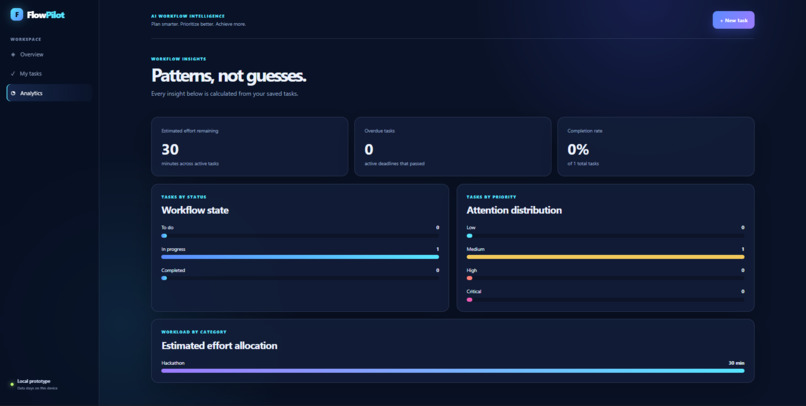Click the 'Workflow state' heading
This screenshot has height=406, width=806.
click(195, 210)
